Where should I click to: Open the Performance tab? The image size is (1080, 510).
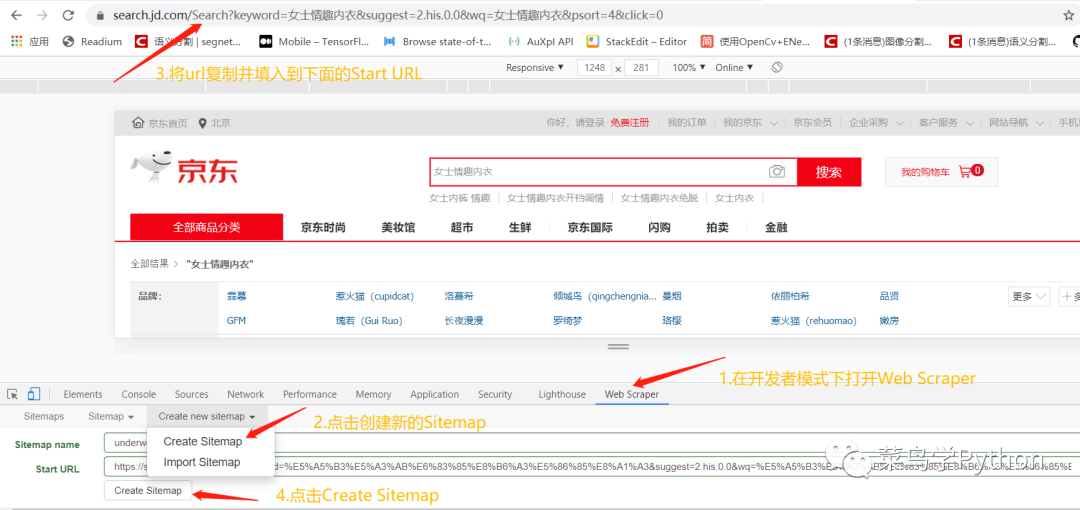(x=310, y=394)
